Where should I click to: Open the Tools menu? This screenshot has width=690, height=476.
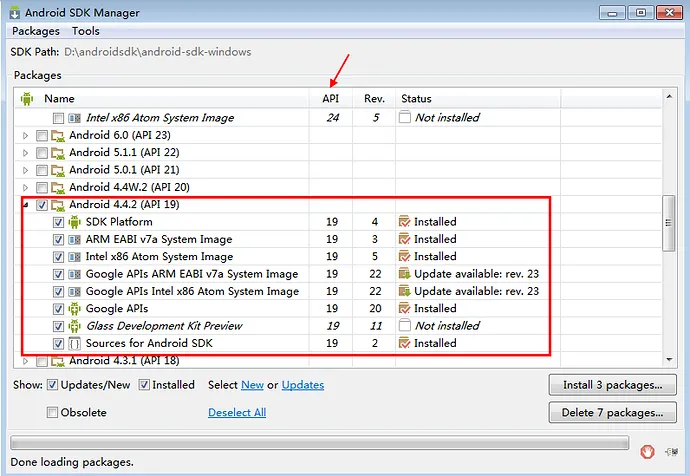86,31
